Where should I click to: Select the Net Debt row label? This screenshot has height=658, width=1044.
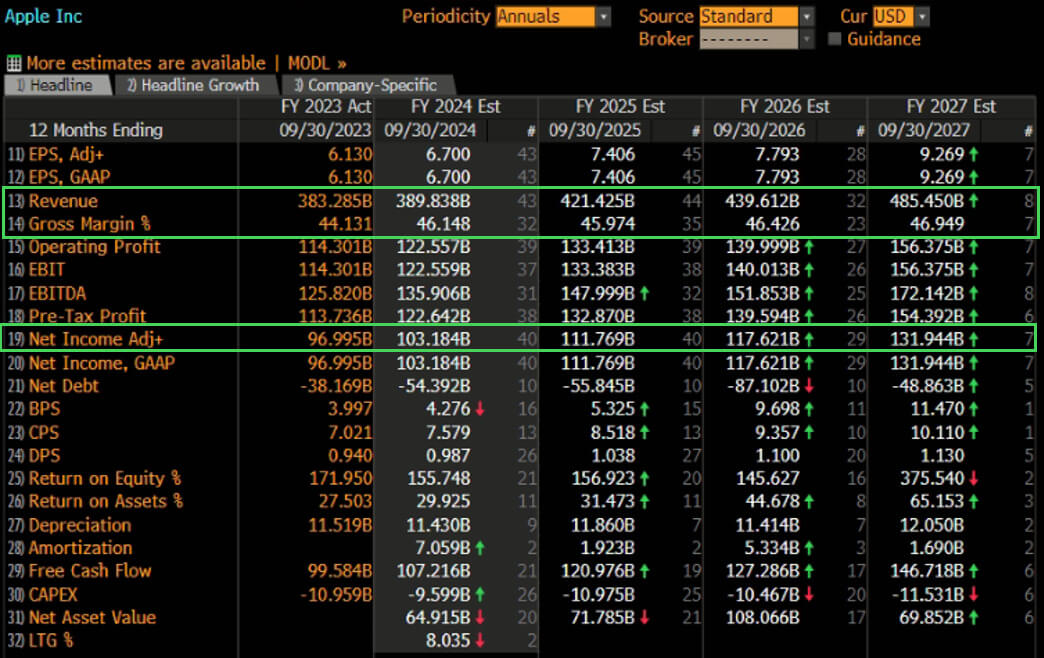(63, 386)
